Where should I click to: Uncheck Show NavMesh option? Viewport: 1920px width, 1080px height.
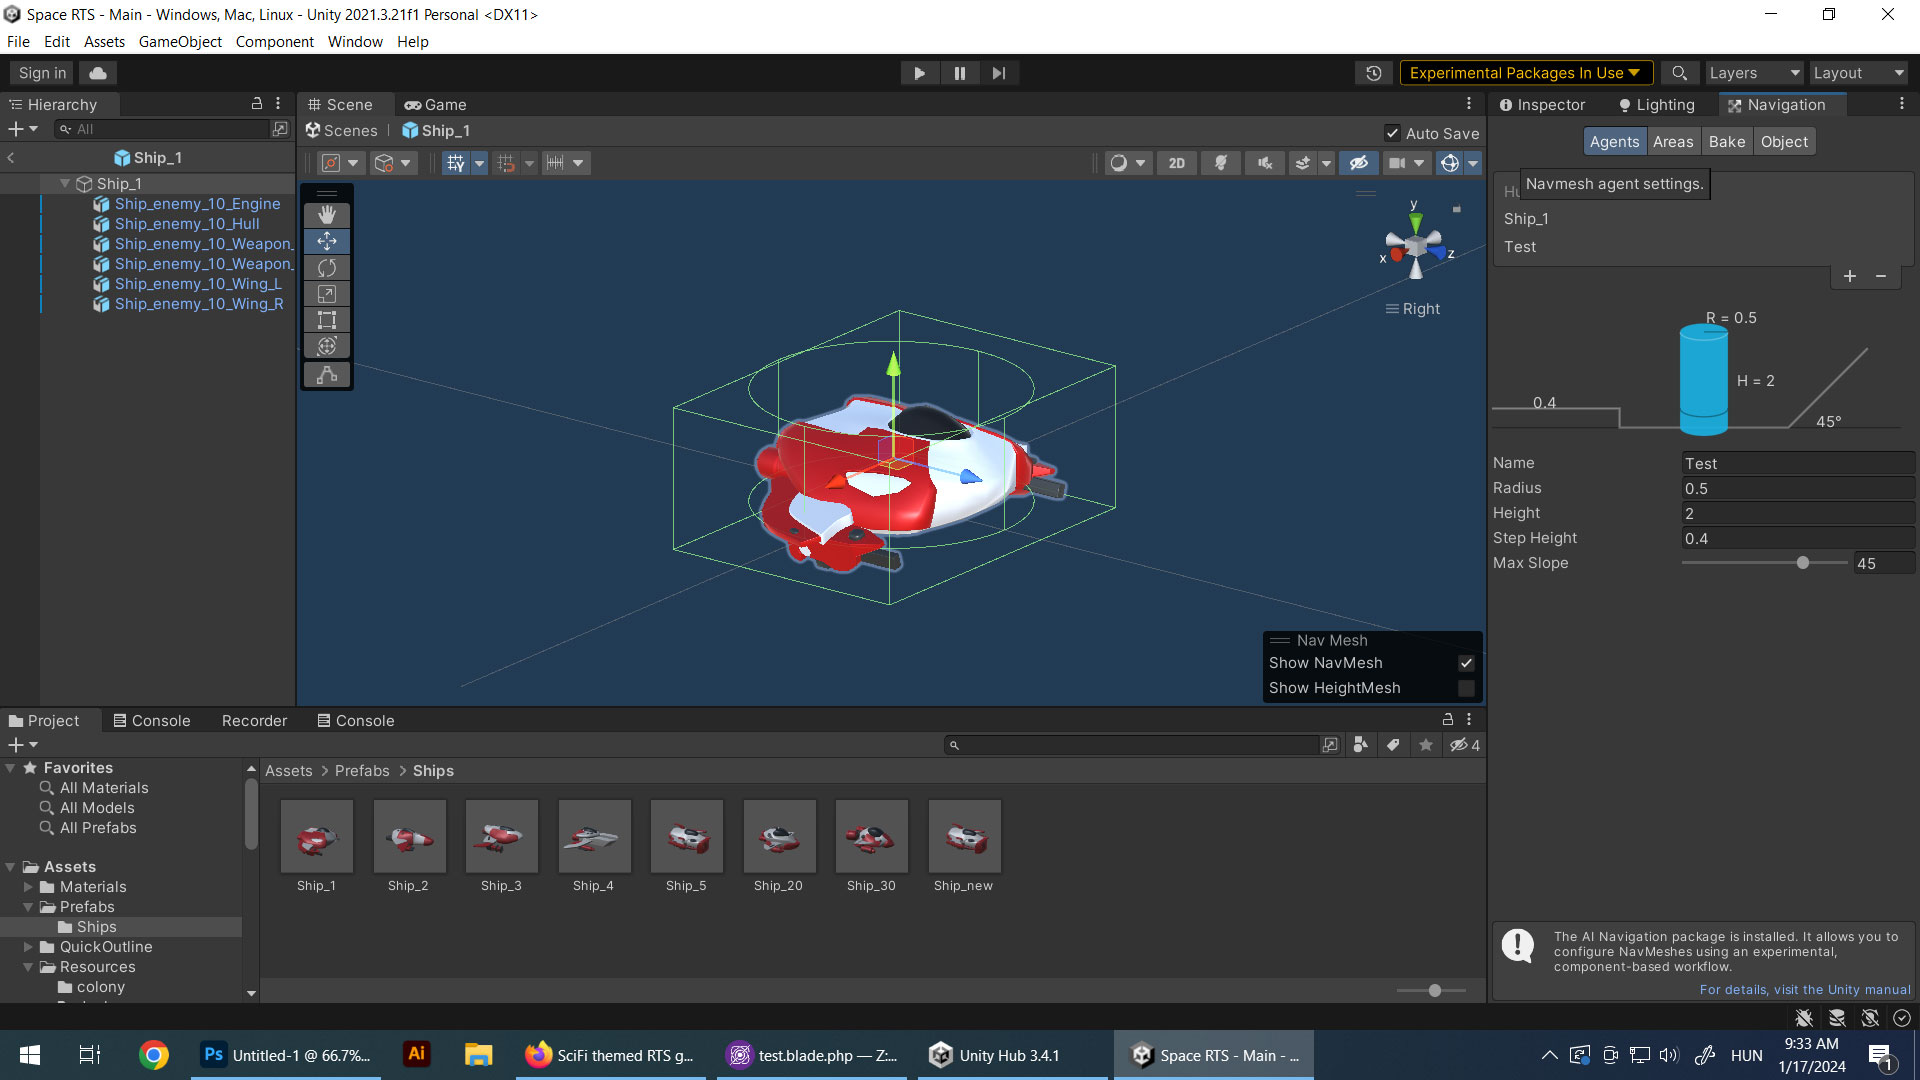point(1466,663)
